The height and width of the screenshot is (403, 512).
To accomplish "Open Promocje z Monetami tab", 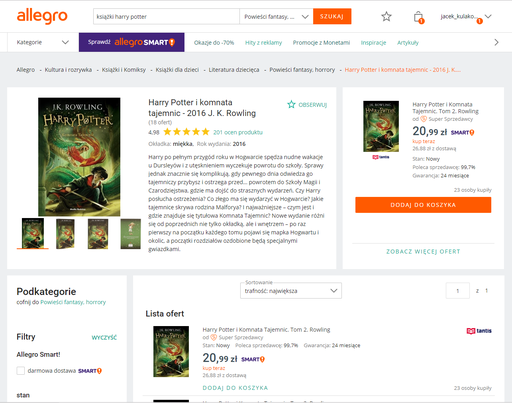I will [x=321, y=43].
